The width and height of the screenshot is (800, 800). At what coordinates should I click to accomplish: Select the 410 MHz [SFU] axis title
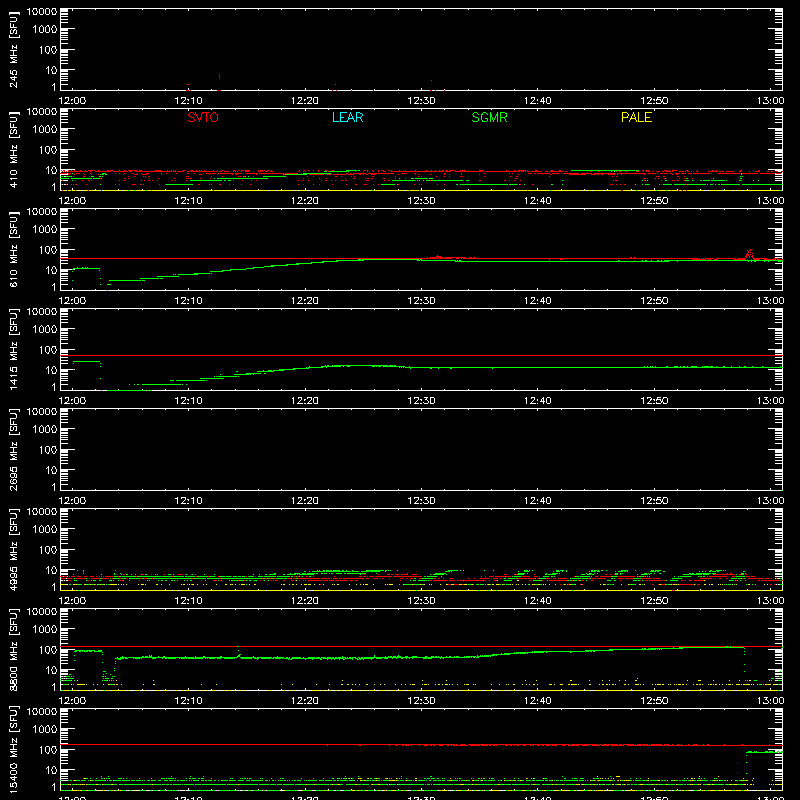coord(13,149)
